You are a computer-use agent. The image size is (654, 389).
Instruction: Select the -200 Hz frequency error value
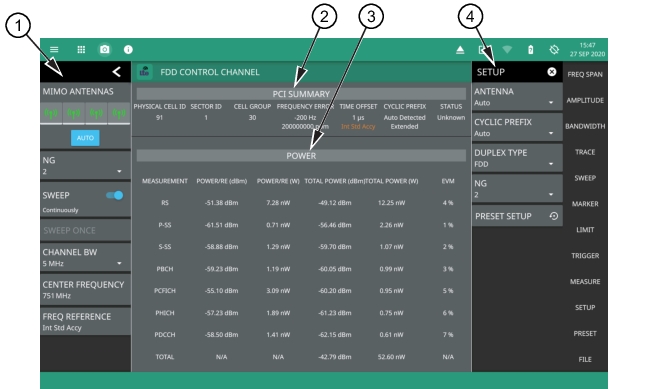305,118
